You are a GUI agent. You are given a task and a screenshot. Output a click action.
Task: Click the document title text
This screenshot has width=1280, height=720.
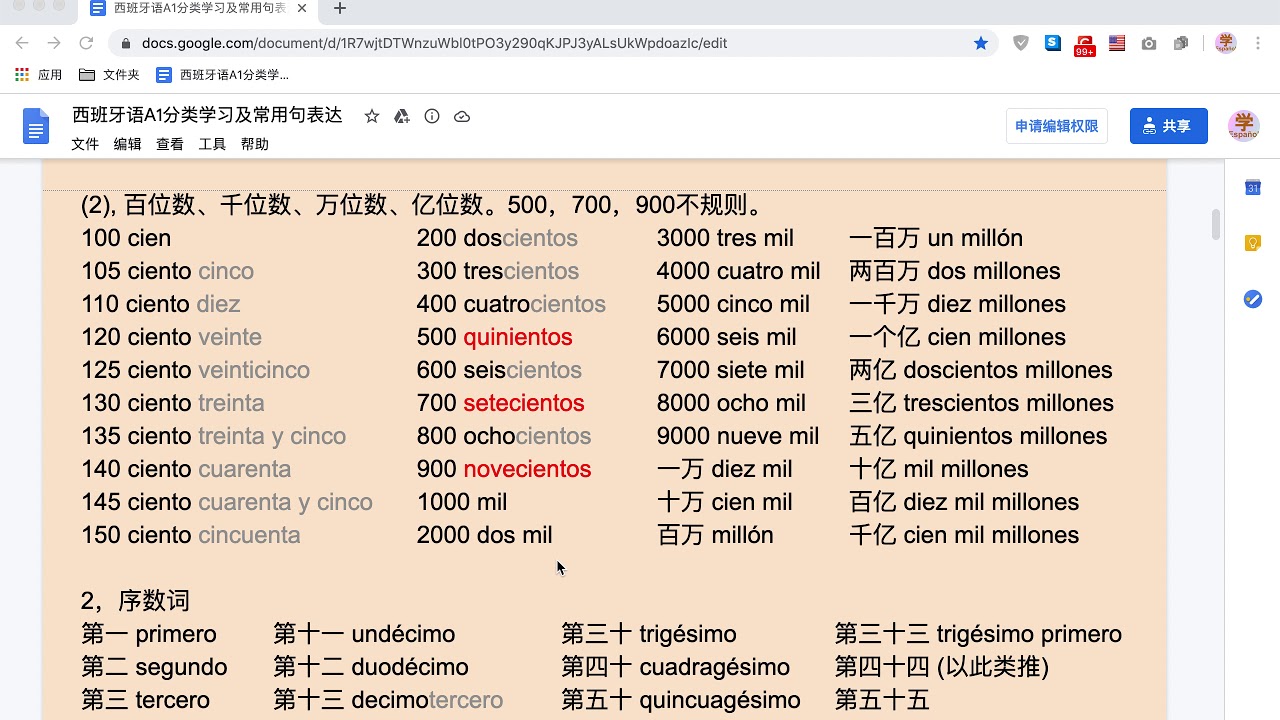(x=207, y=116)
